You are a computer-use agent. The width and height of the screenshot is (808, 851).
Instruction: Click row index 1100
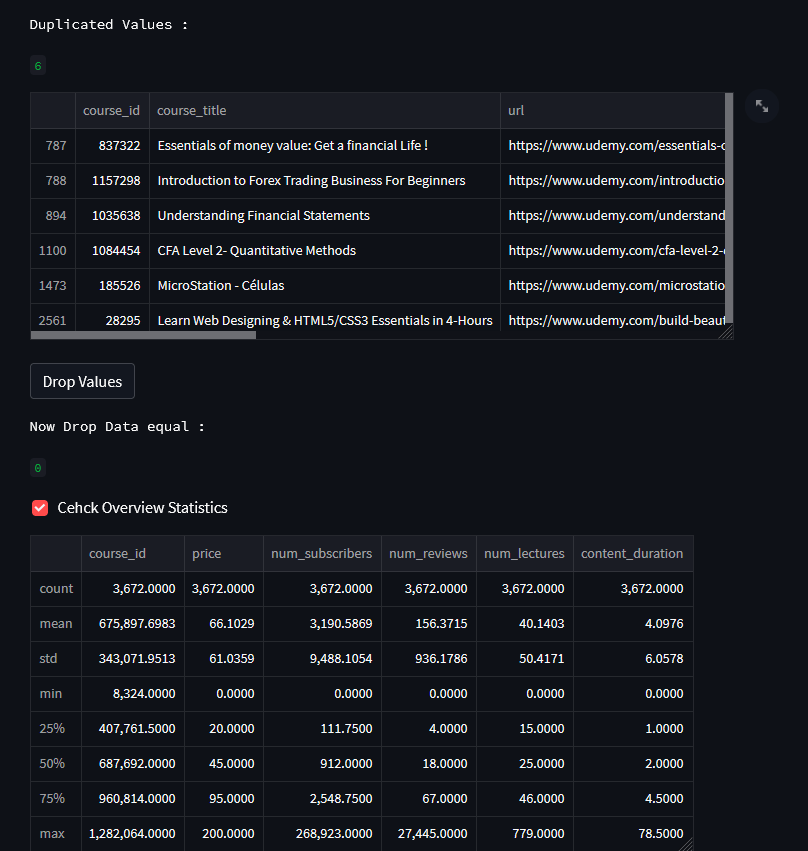pyautogui.click(x=53, y=251)
